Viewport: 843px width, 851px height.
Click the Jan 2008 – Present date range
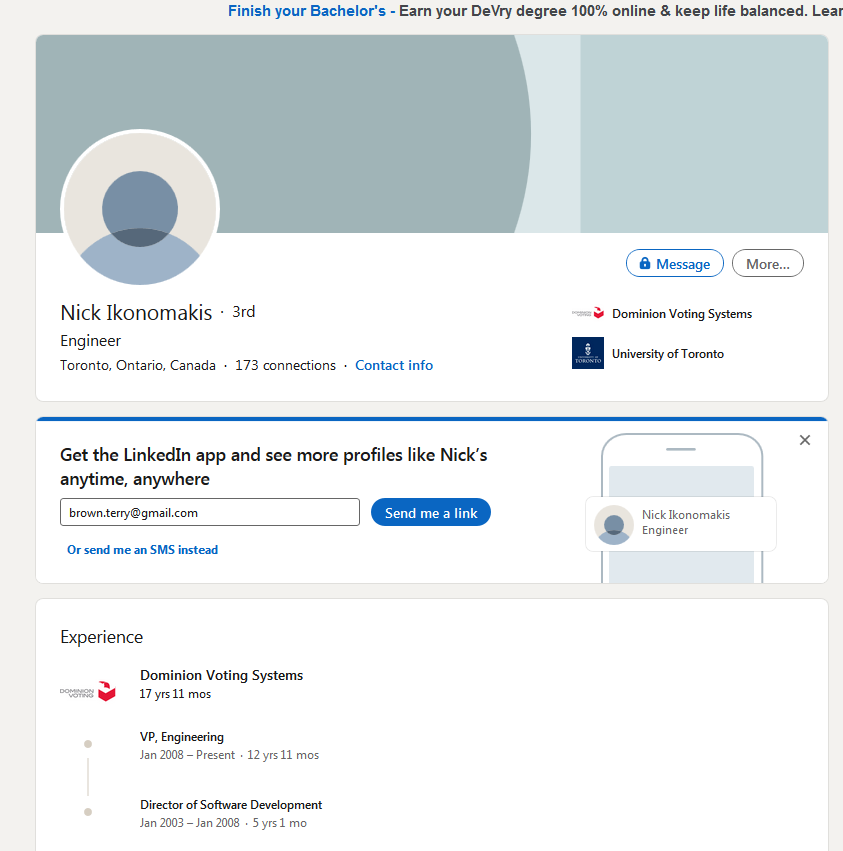(187, 755)
